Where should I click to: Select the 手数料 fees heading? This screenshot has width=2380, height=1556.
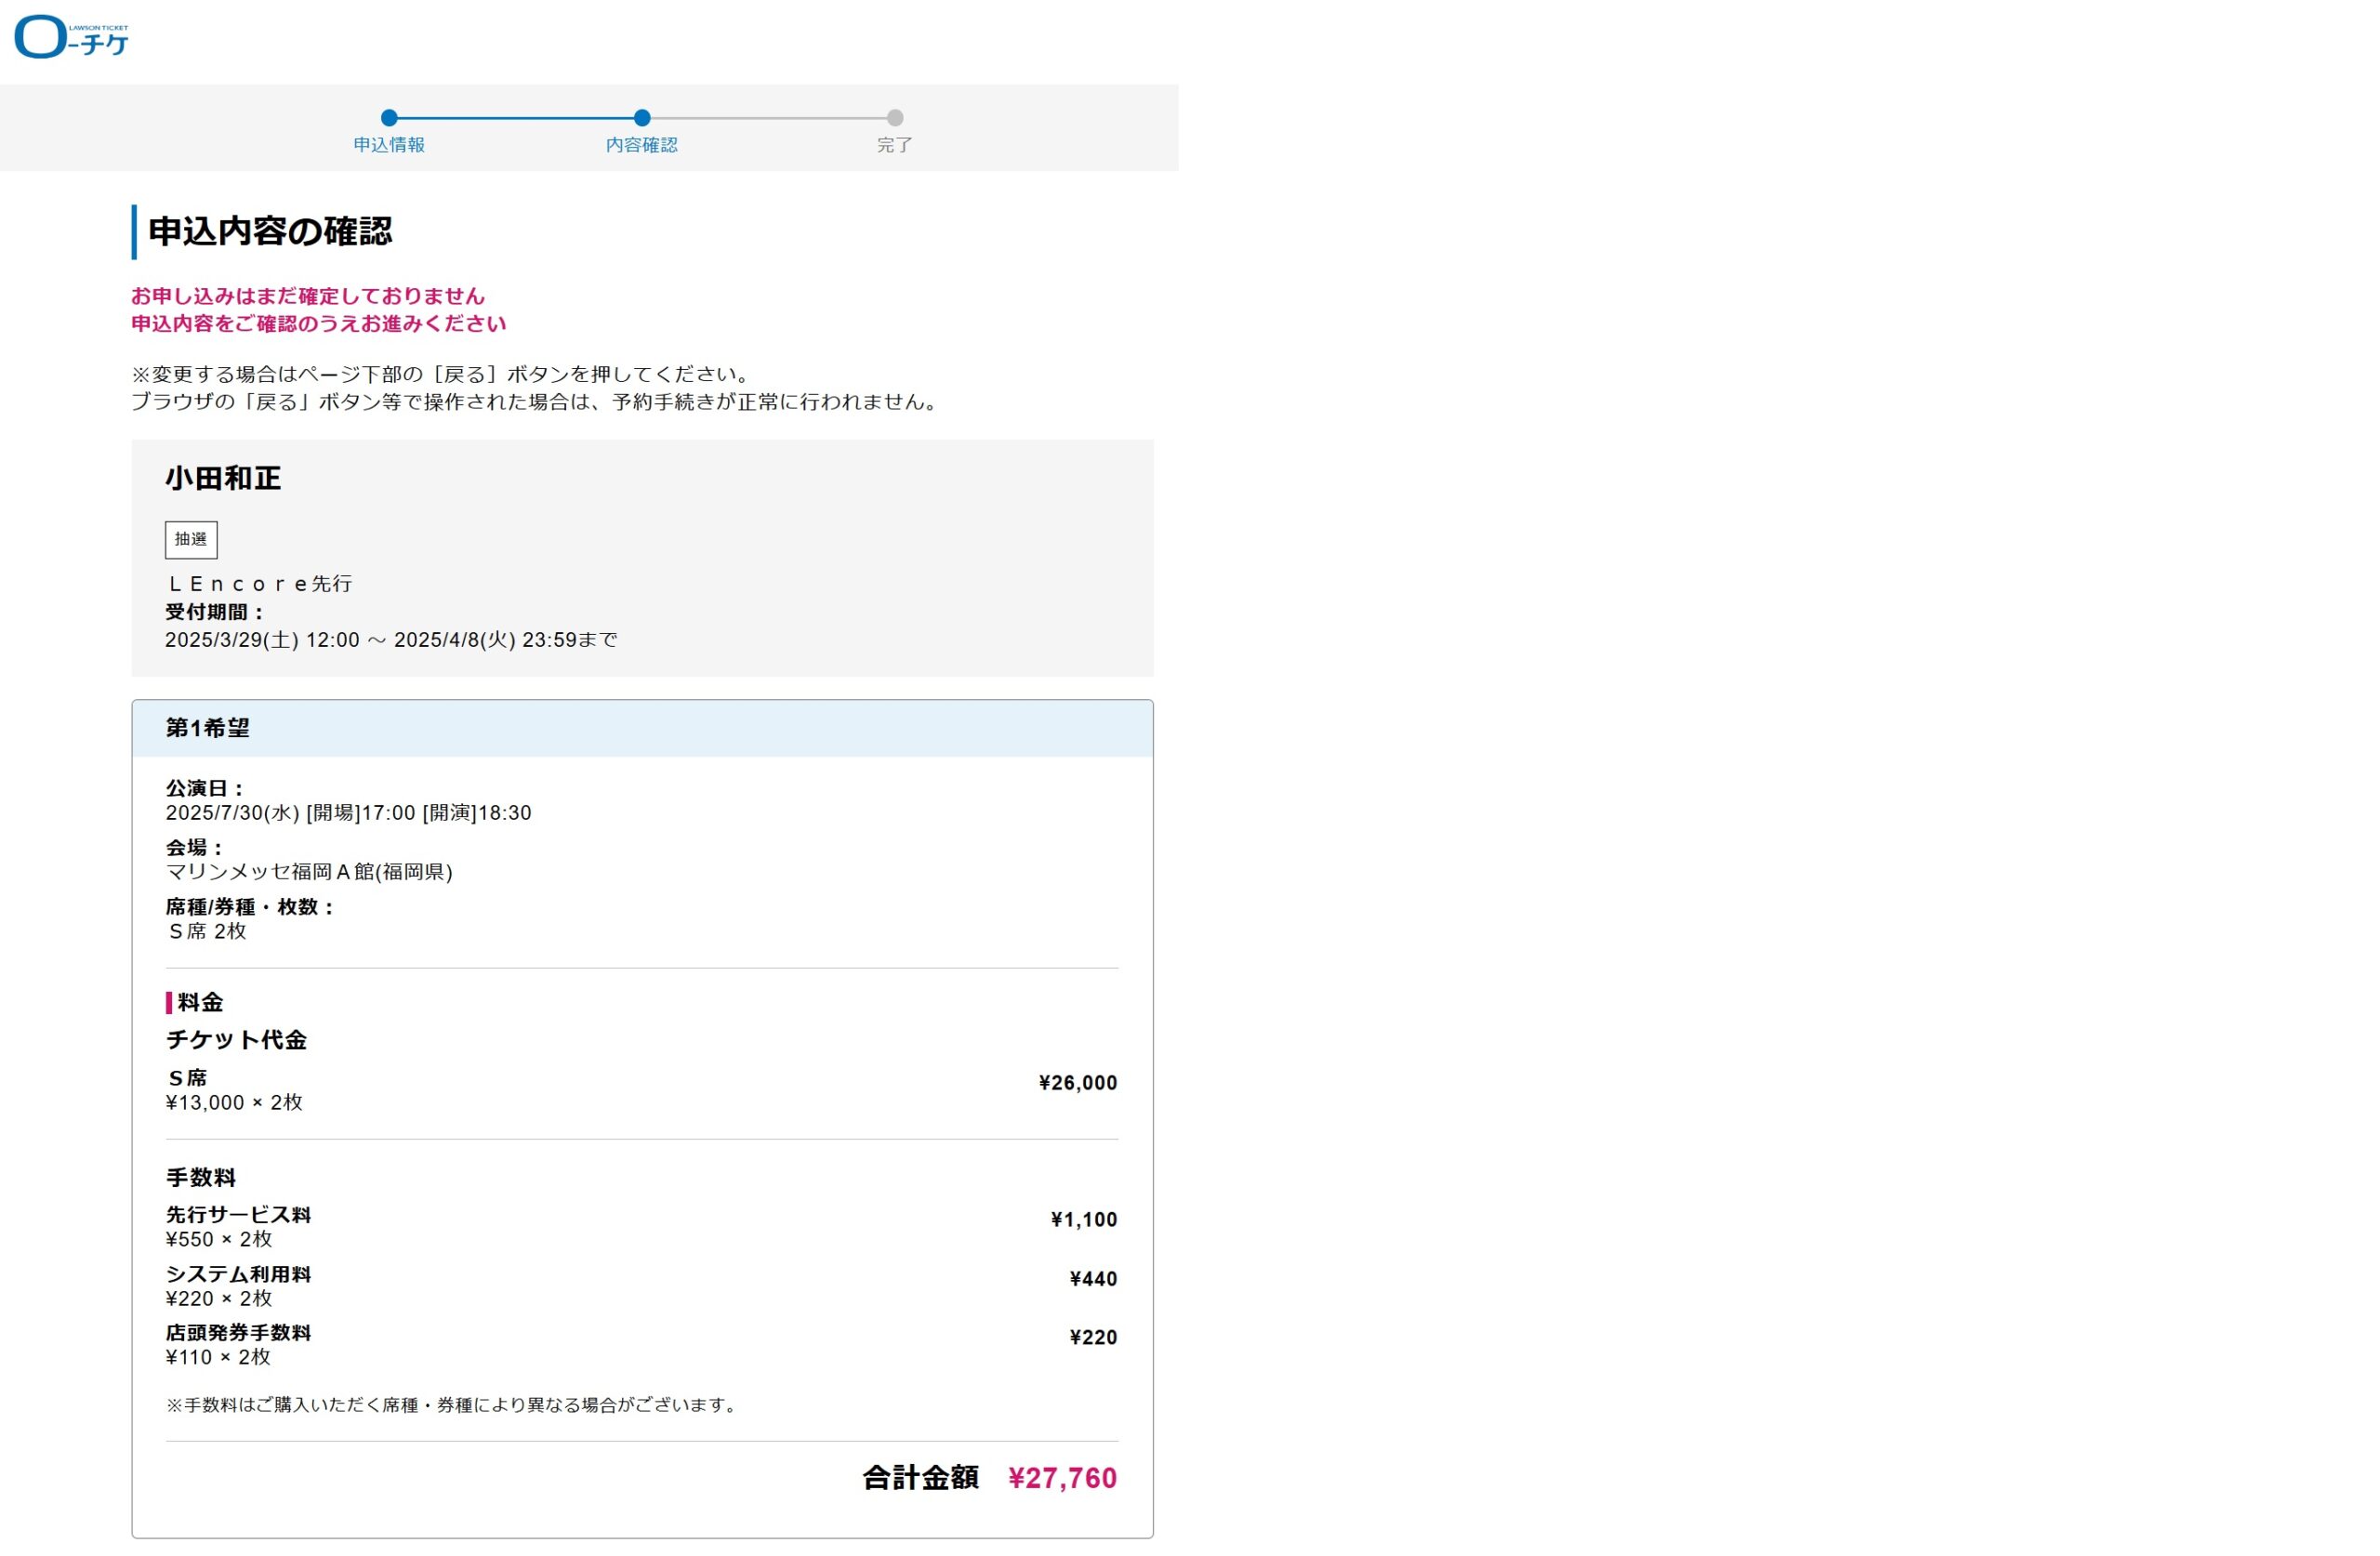tap(201, 1177)
